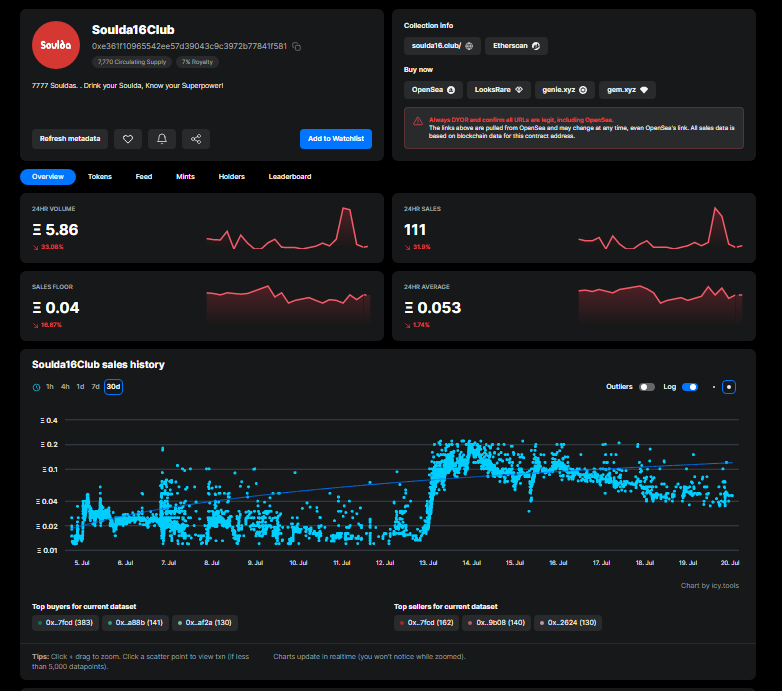Screen dimensions: 782x691
Task: Click the 24HR Average sparkline chart
Action: (660, 305)
